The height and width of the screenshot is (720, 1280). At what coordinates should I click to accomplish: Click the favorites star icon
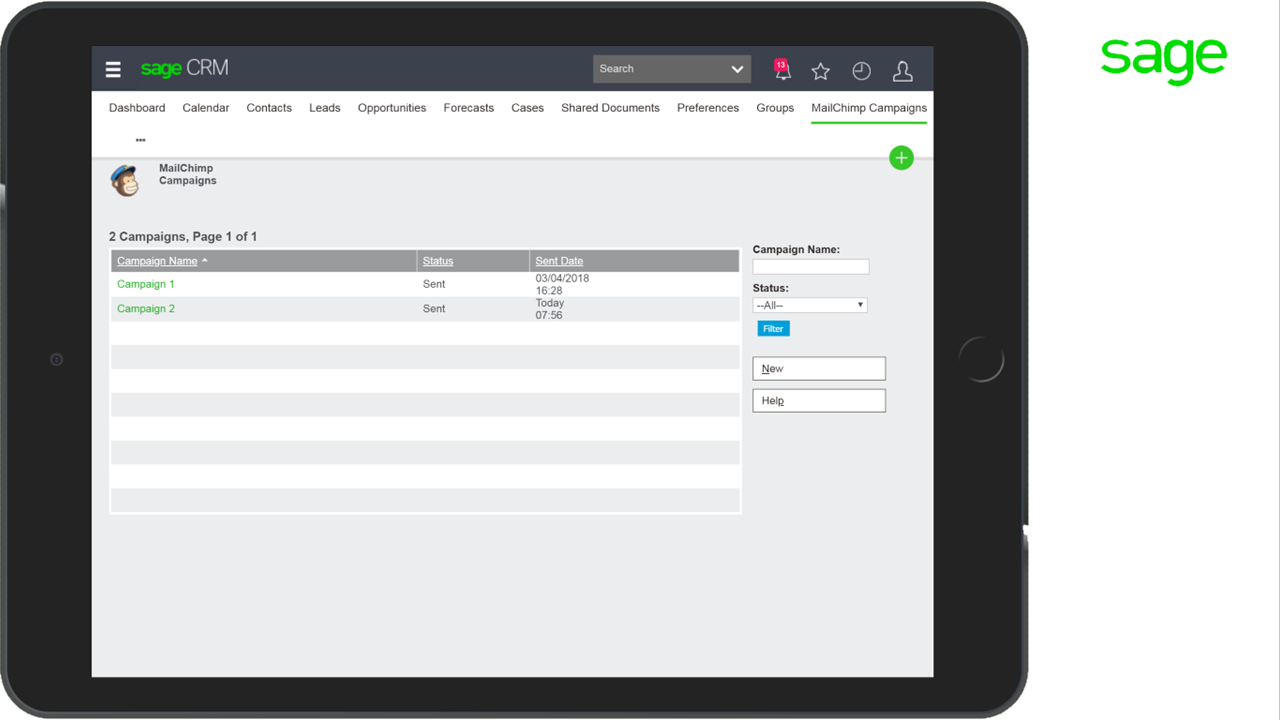(820, 71)
